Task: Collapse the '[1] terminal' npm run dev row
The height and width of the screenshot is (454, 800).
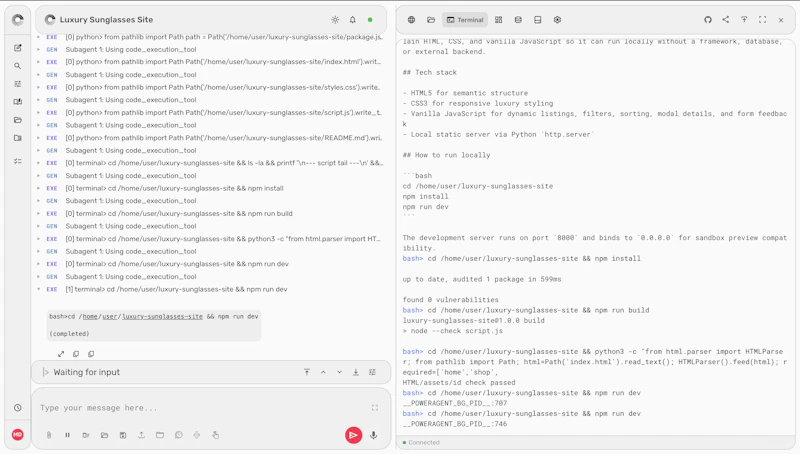Action: click(x=209, y=289)
